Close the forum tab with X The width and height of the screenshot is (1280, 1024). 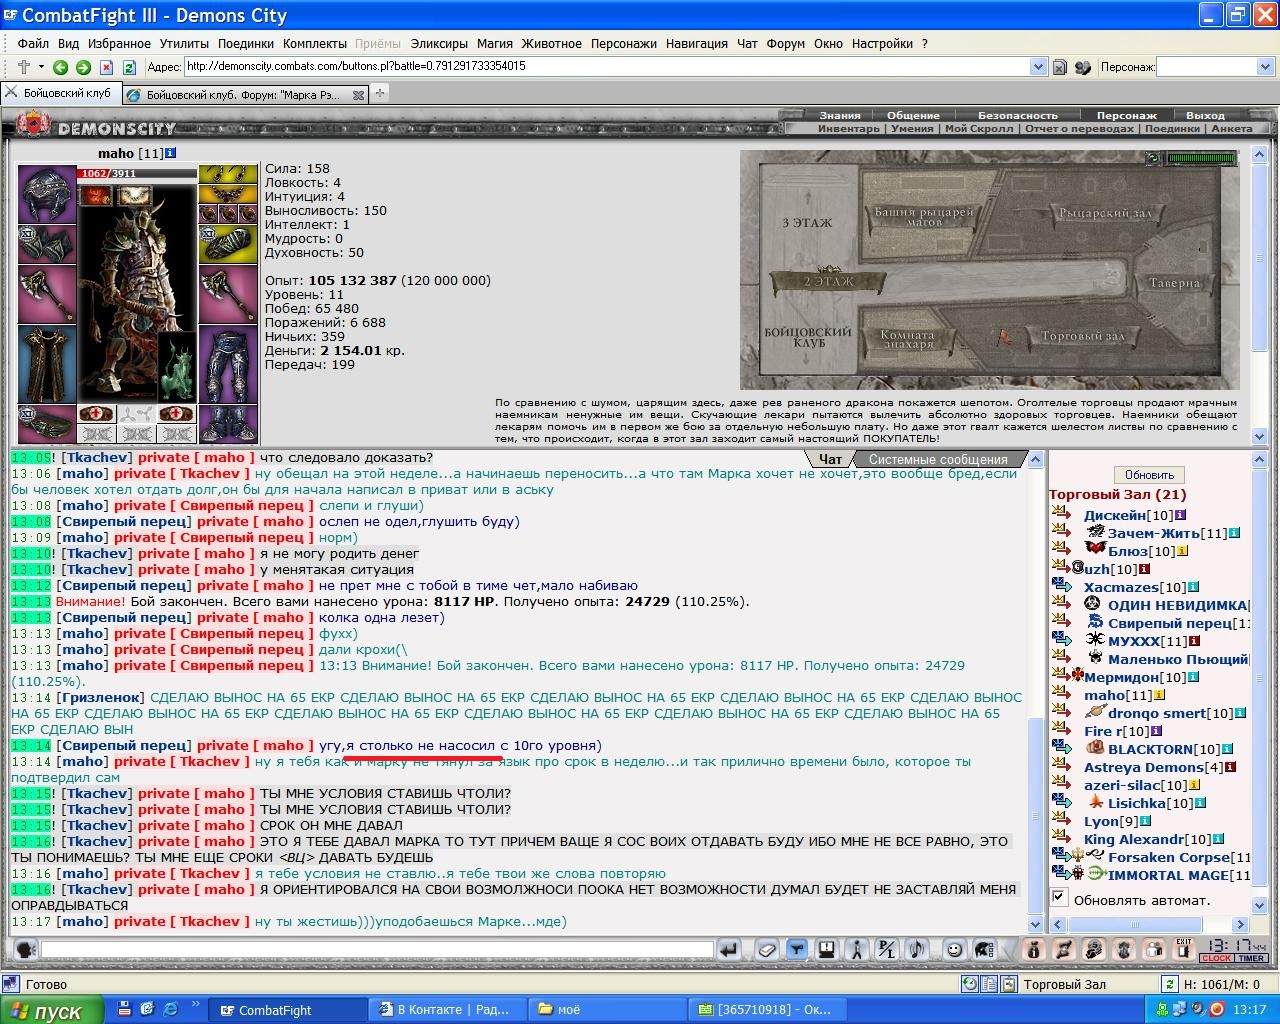359,95
